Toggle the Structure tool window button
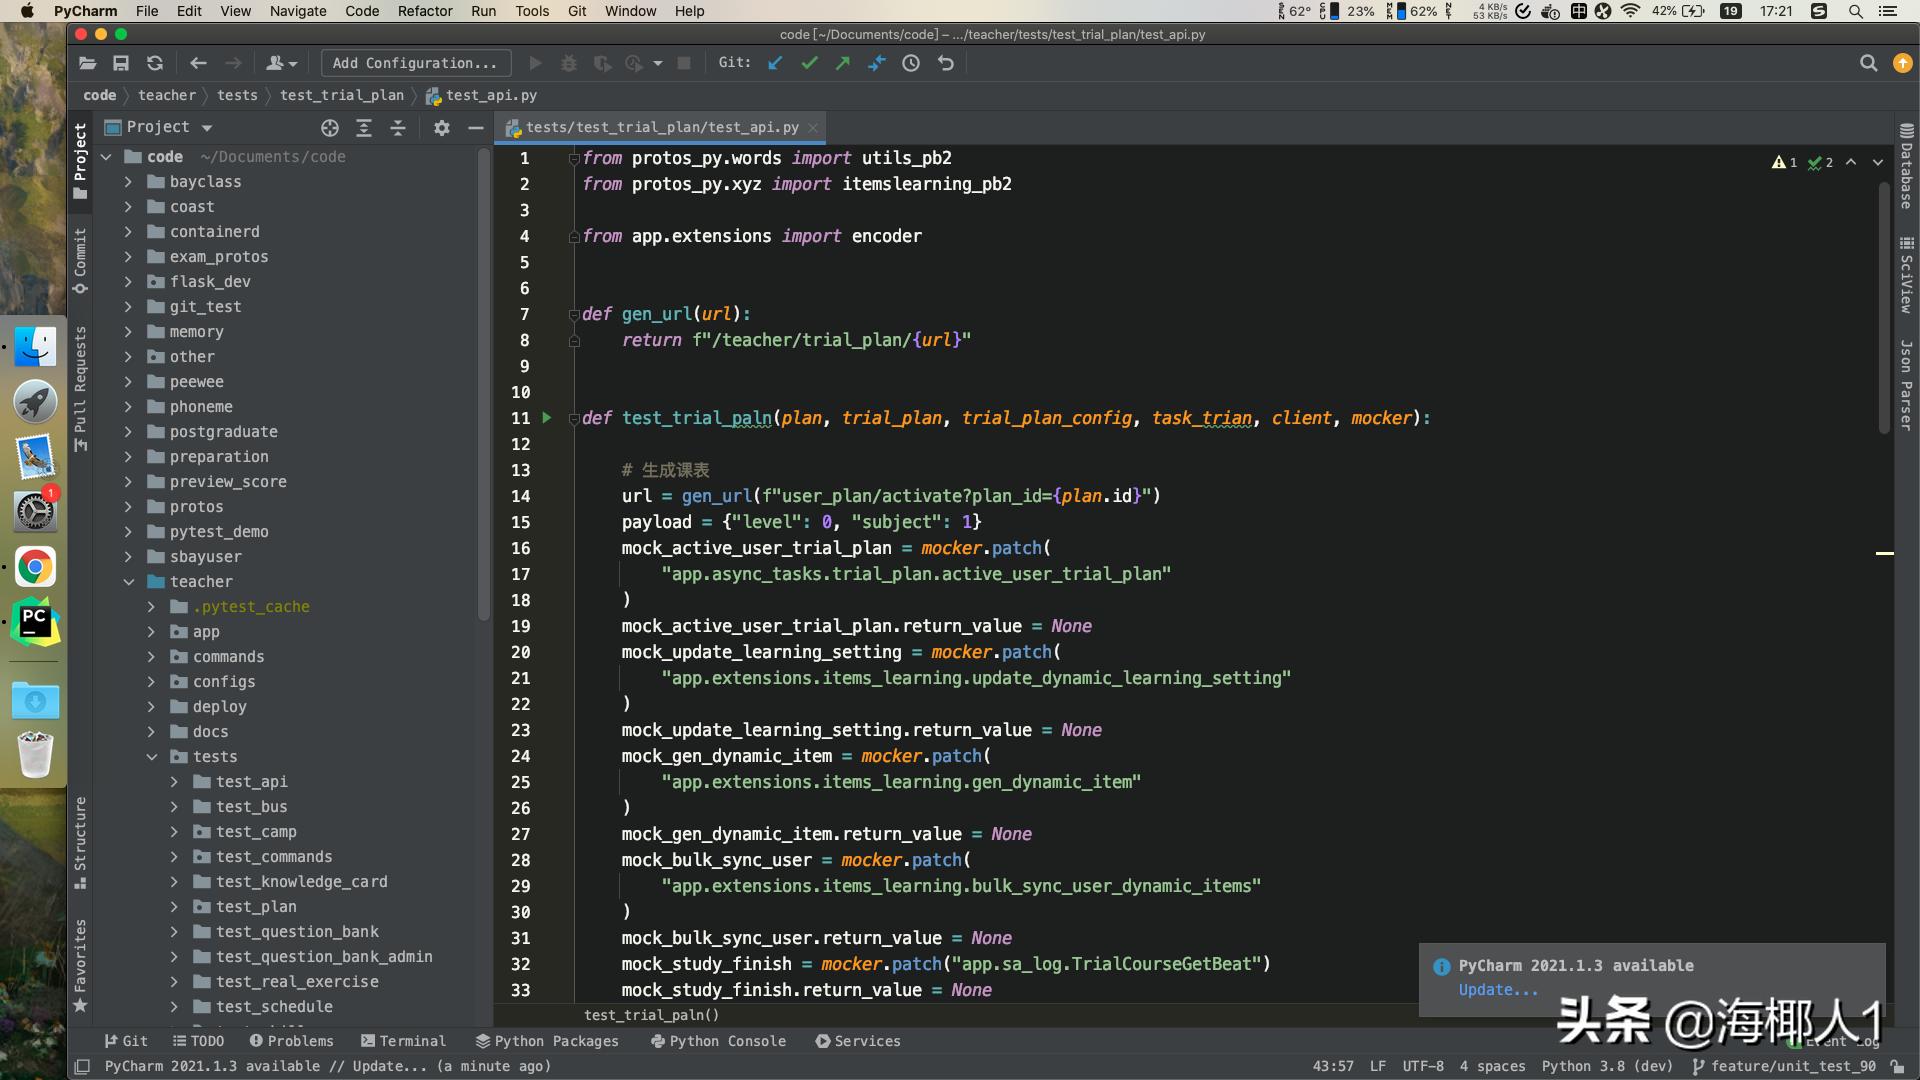Image resolution: width=1920 pixels, height=1080 pixels. click(80, 842)
